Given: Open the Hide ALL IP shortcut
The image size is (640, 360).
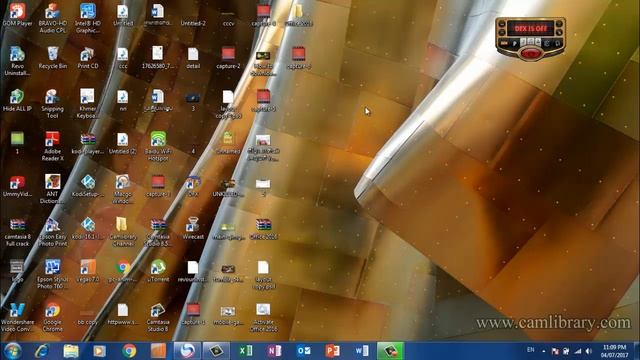Looking at the screenshot, I should click(17, 100).
